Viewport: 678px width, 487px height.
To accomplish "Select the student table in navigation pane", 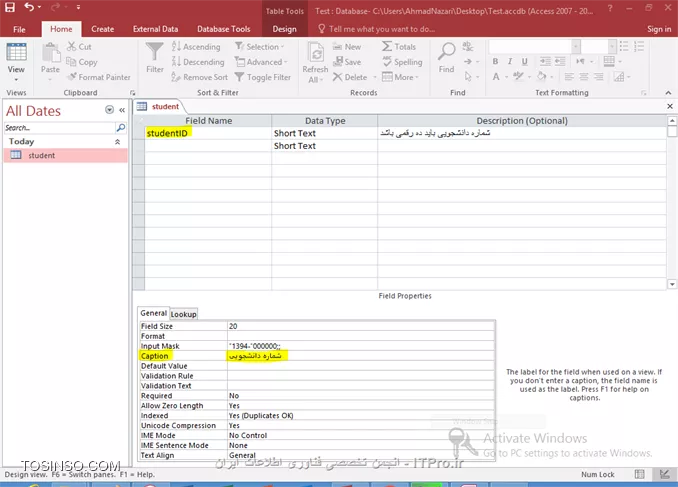I will pyautogui.click(x=42, y=156).
